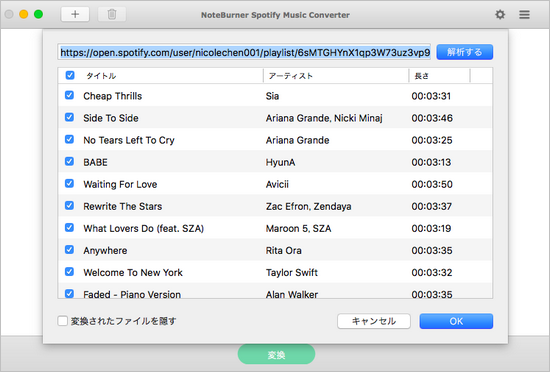Uncheck the Waiting For Love checkbox
This screenshot has width=550, height=372.
69,183
